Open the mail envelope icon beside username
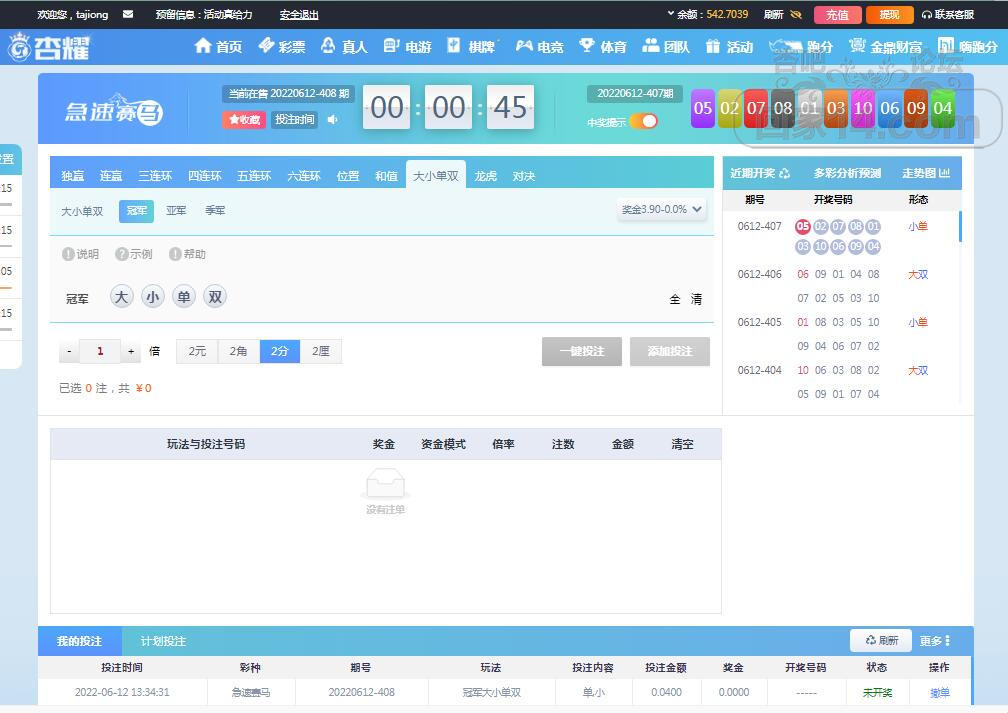 (128, 15)
